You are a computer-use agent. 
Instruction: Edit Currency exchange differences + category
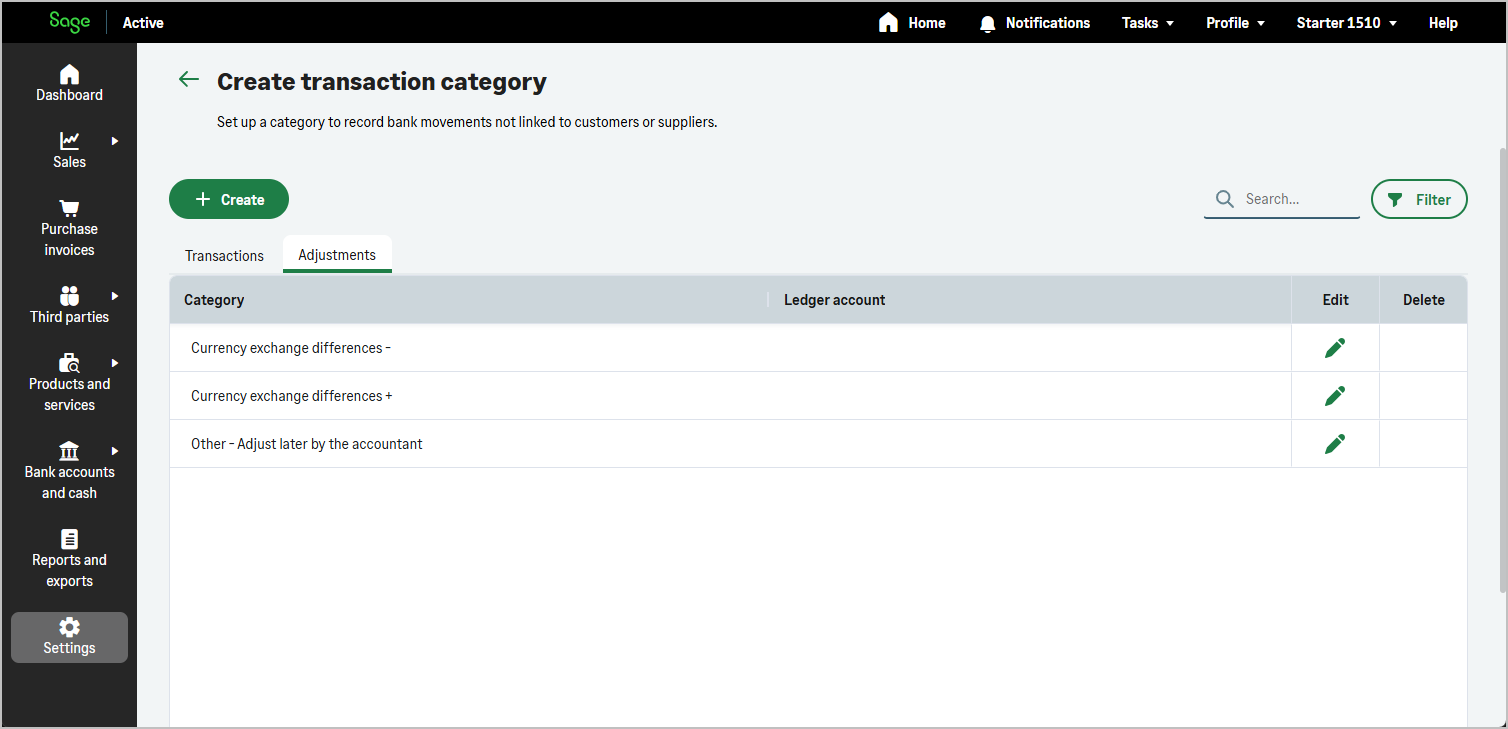point(1335,395)
